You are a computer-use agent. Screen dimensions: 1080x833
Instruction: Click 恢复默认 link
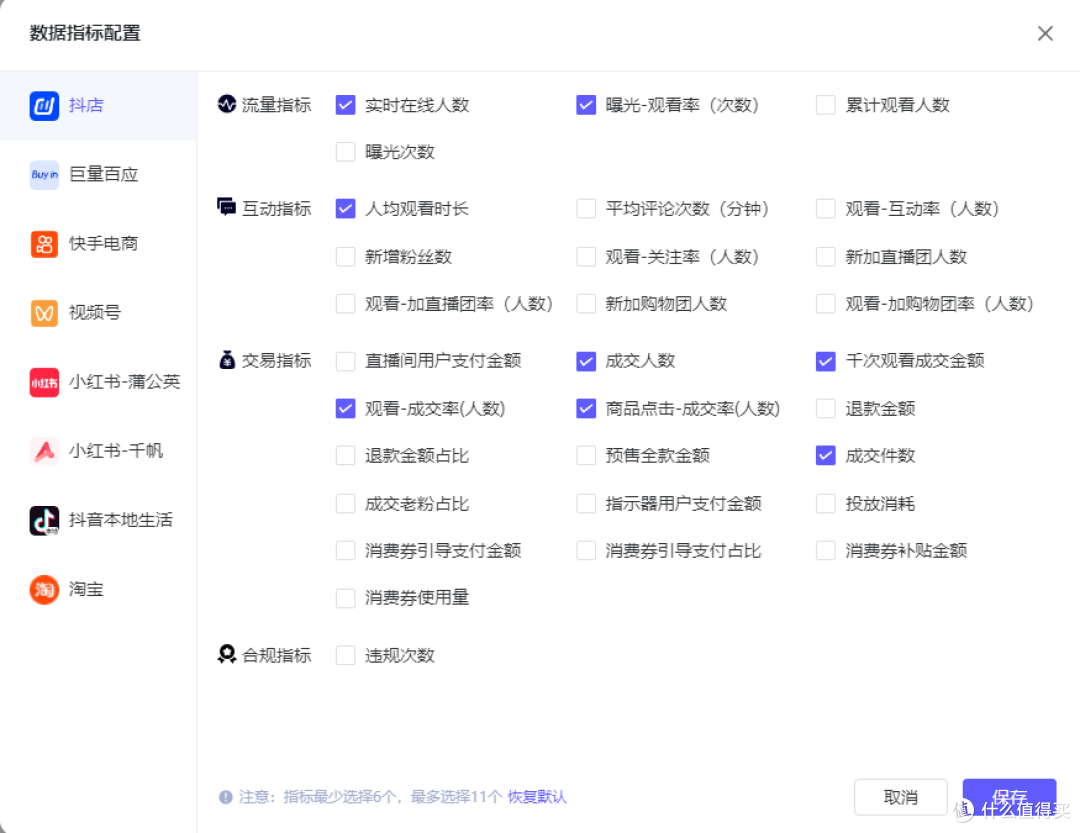click(x=537, y=797)
